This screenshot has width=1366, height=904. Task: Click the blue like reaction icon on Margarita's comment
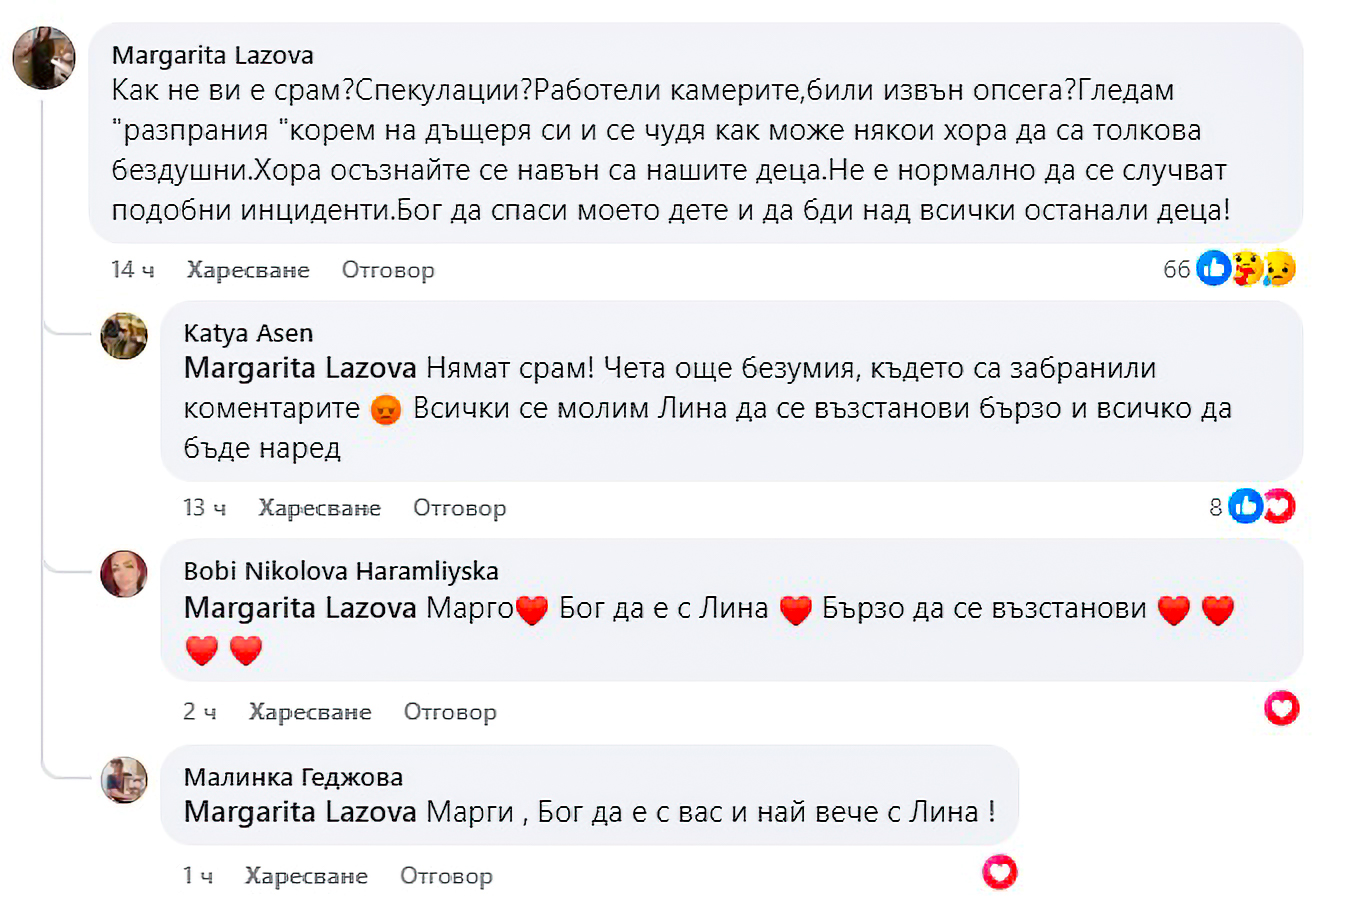coord(1213,268)
